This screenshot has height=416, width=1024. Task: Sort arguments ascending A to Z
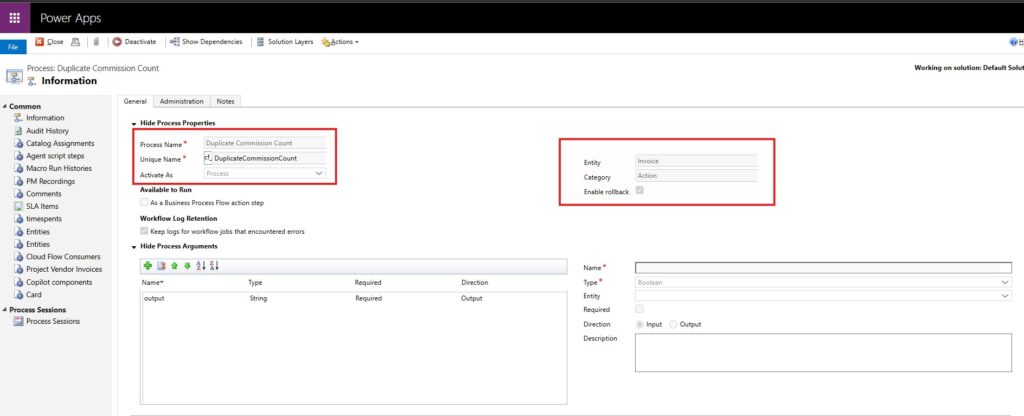click(201, 265)
